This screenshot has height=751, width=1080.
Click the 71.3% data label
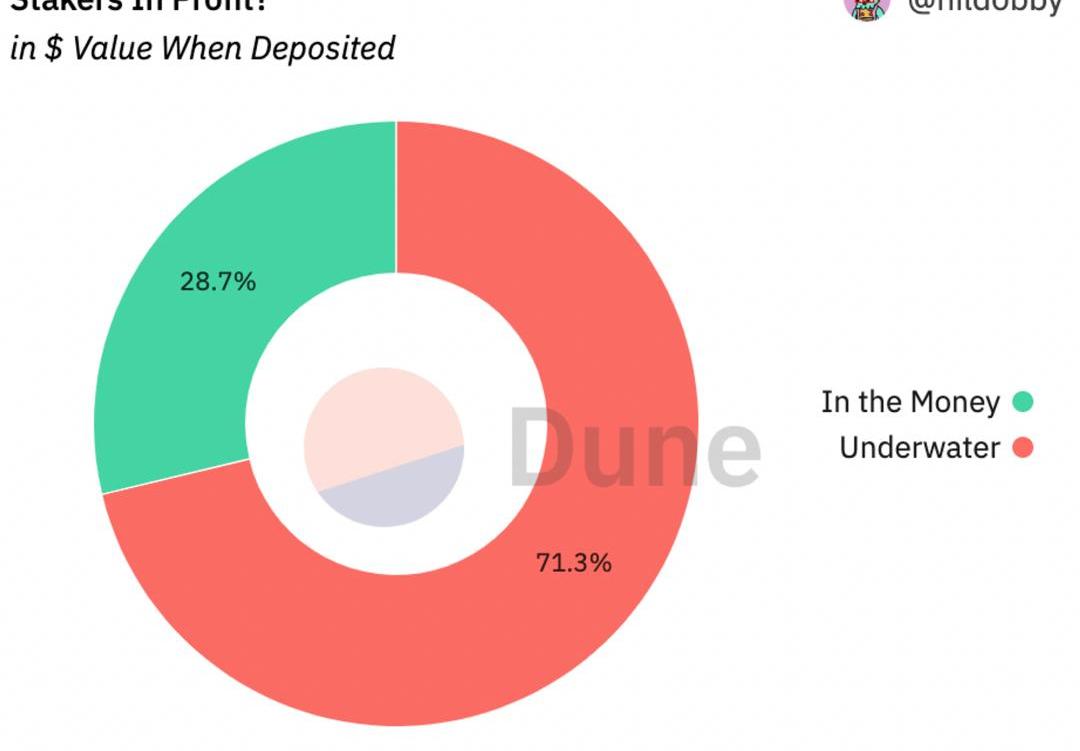574,563
